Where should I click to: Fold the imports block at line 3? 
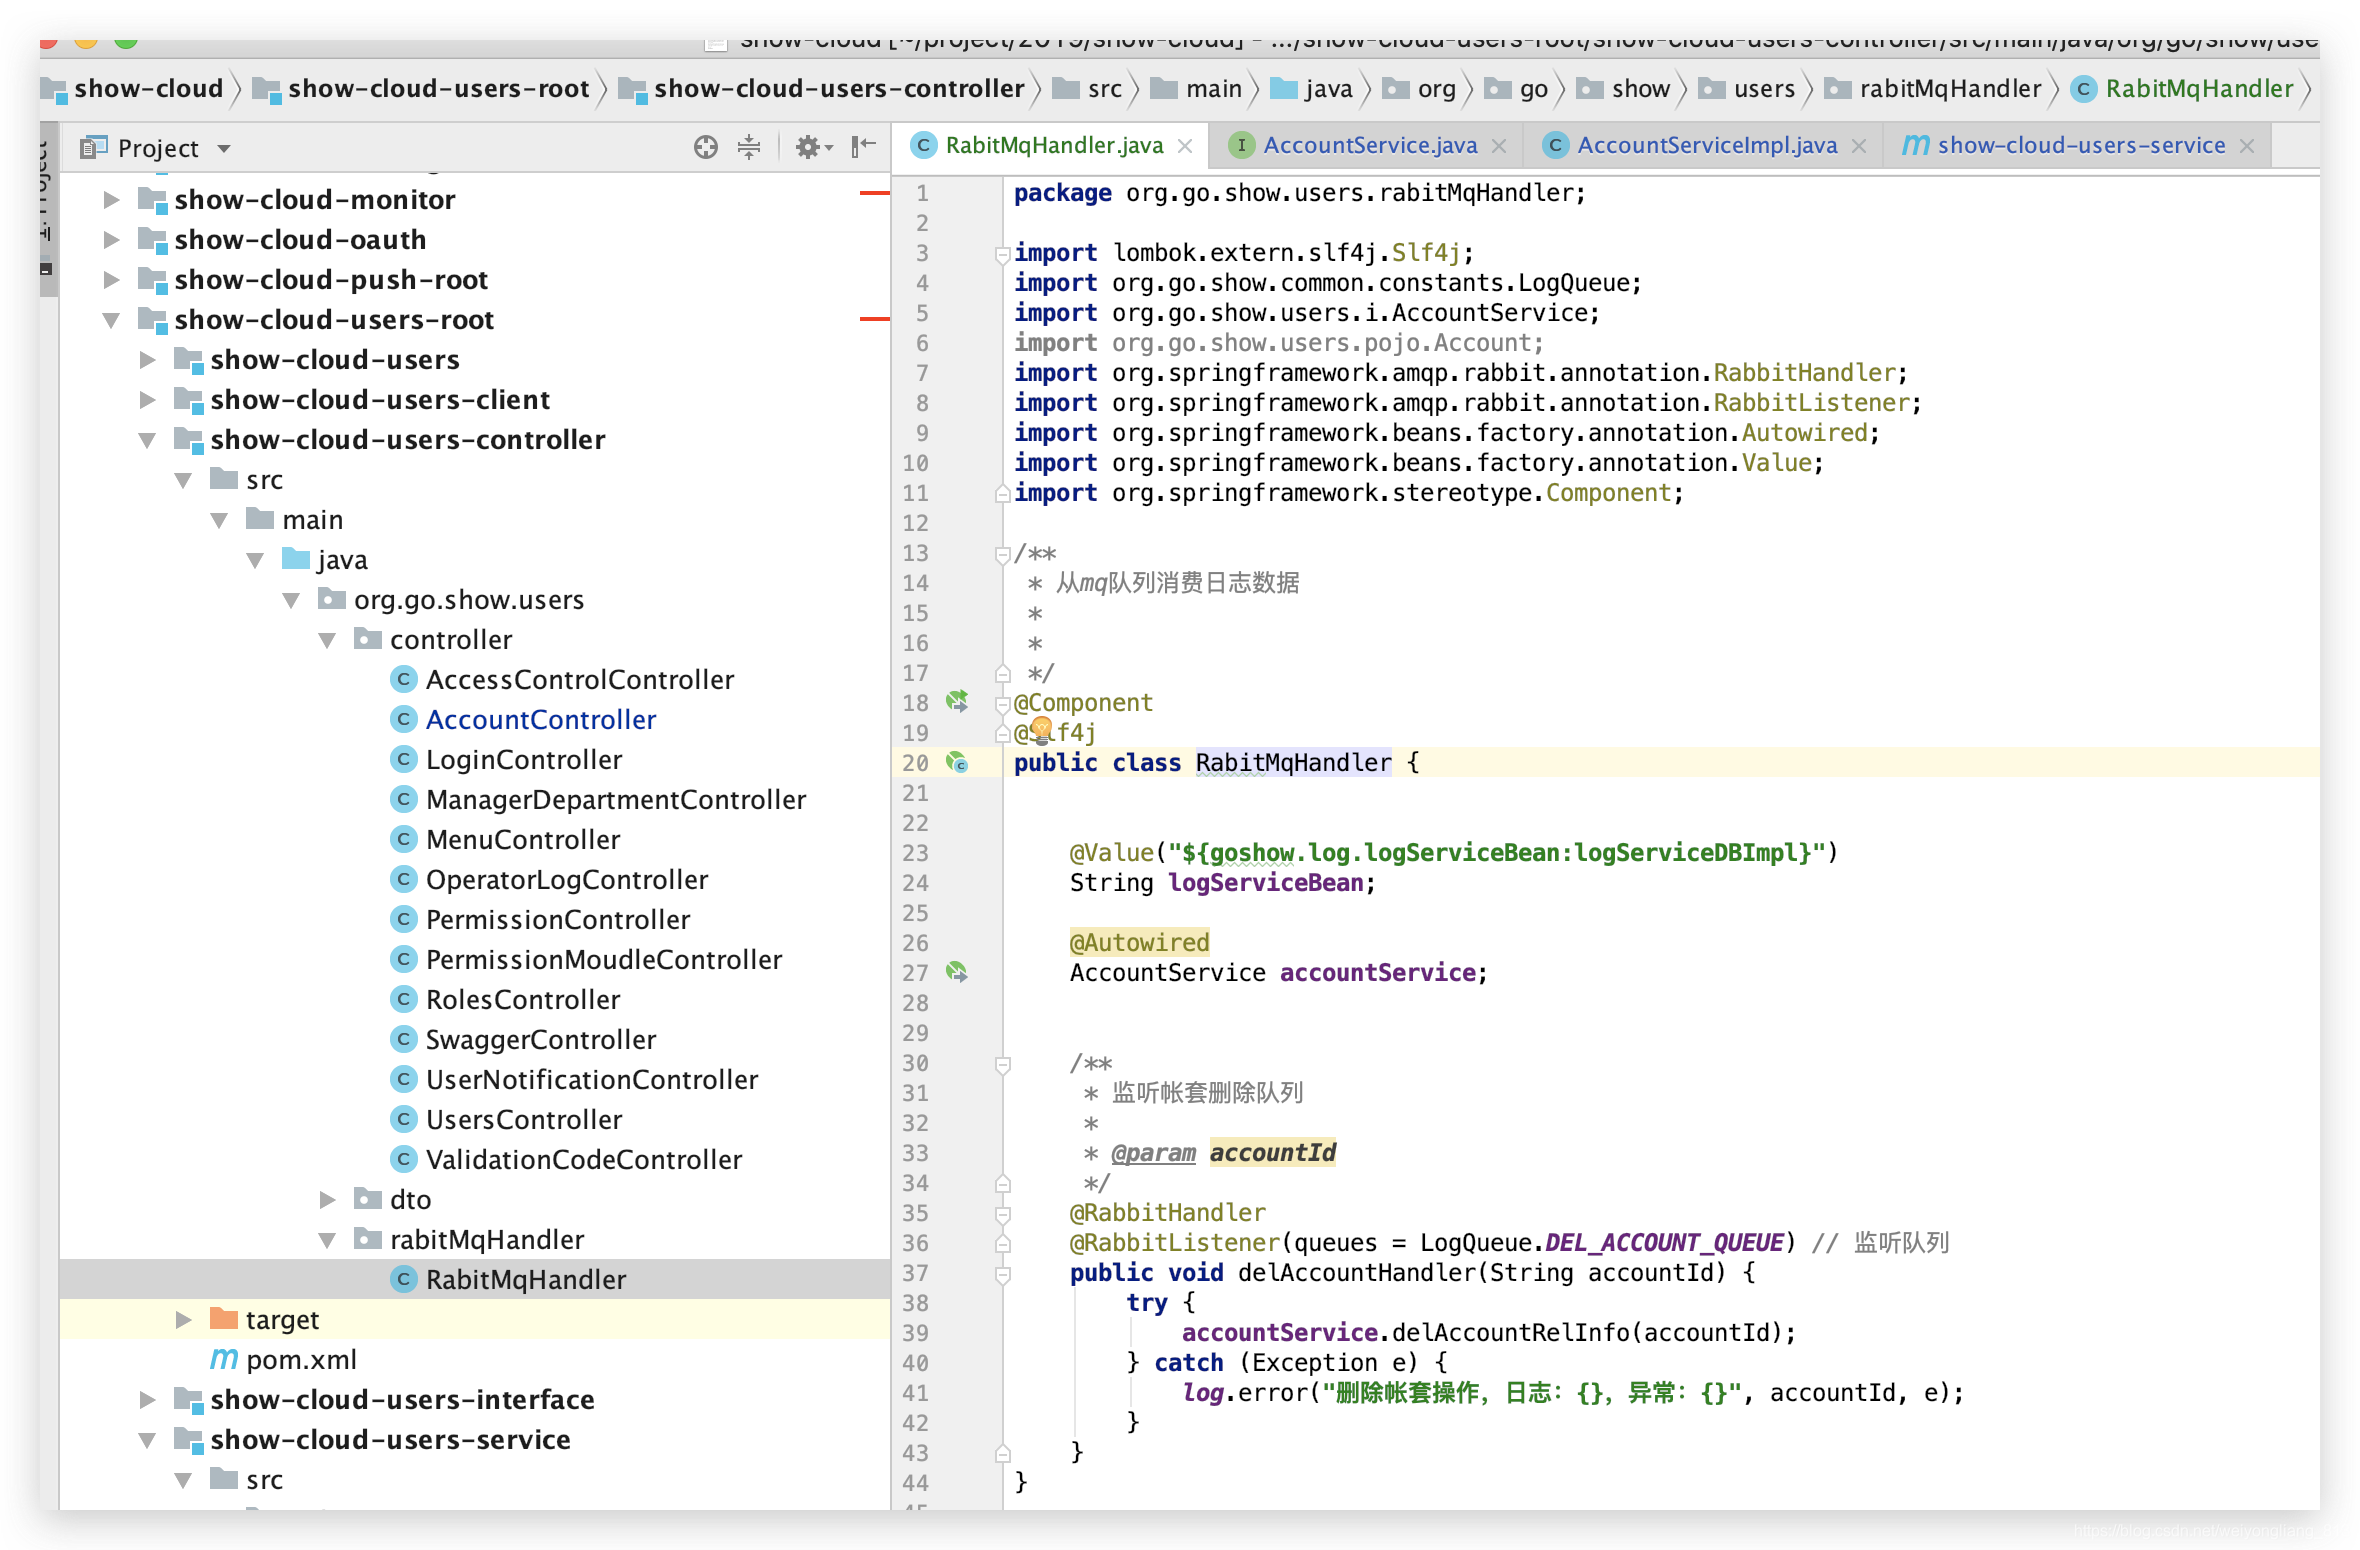(1002, 254)
